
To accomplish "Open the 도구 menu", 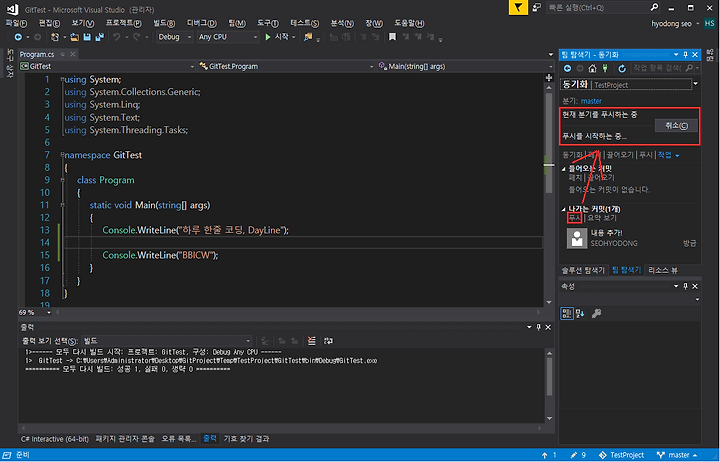I will coord(268,23).
